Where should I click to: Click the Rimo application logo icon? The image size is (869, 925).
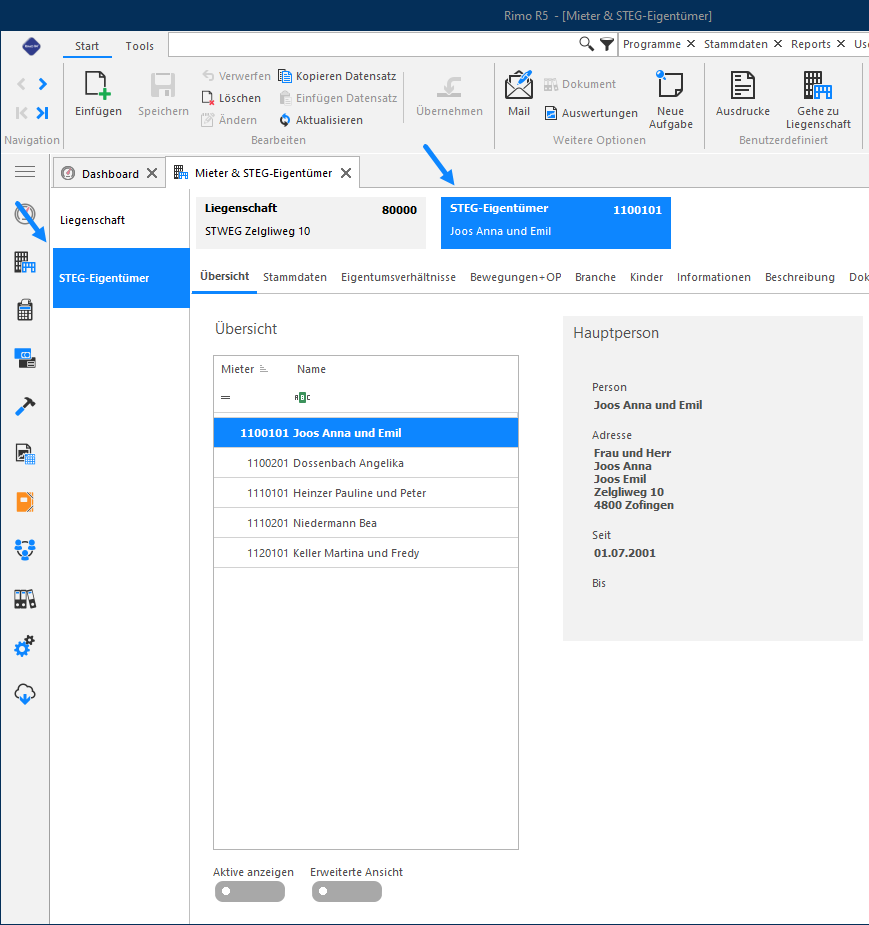point(31,46)
